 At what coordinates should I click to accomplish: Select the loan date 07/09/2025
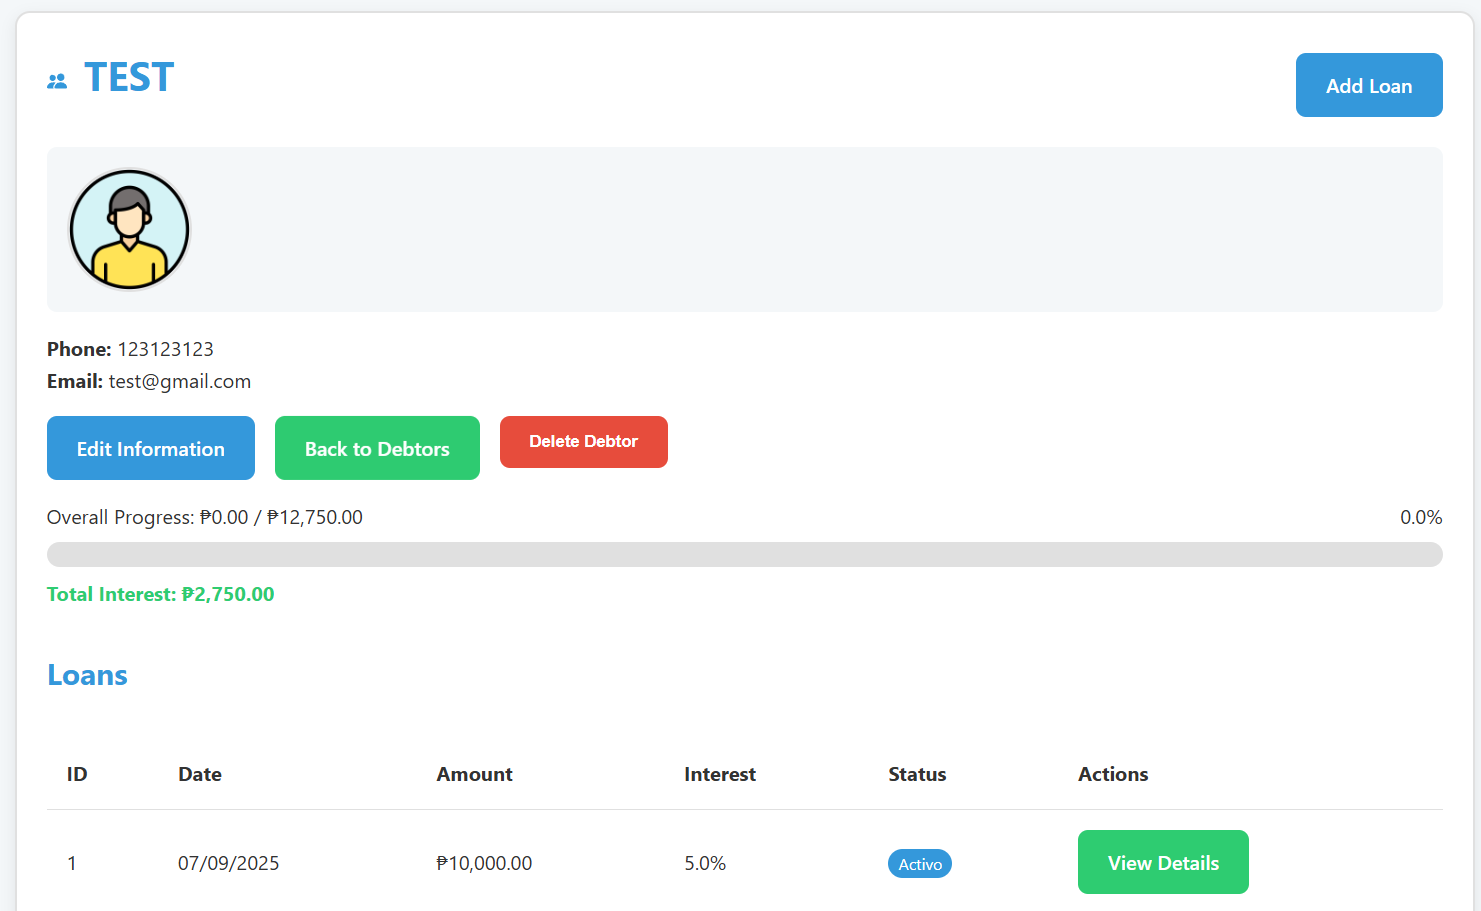click(x=229, y=863)
